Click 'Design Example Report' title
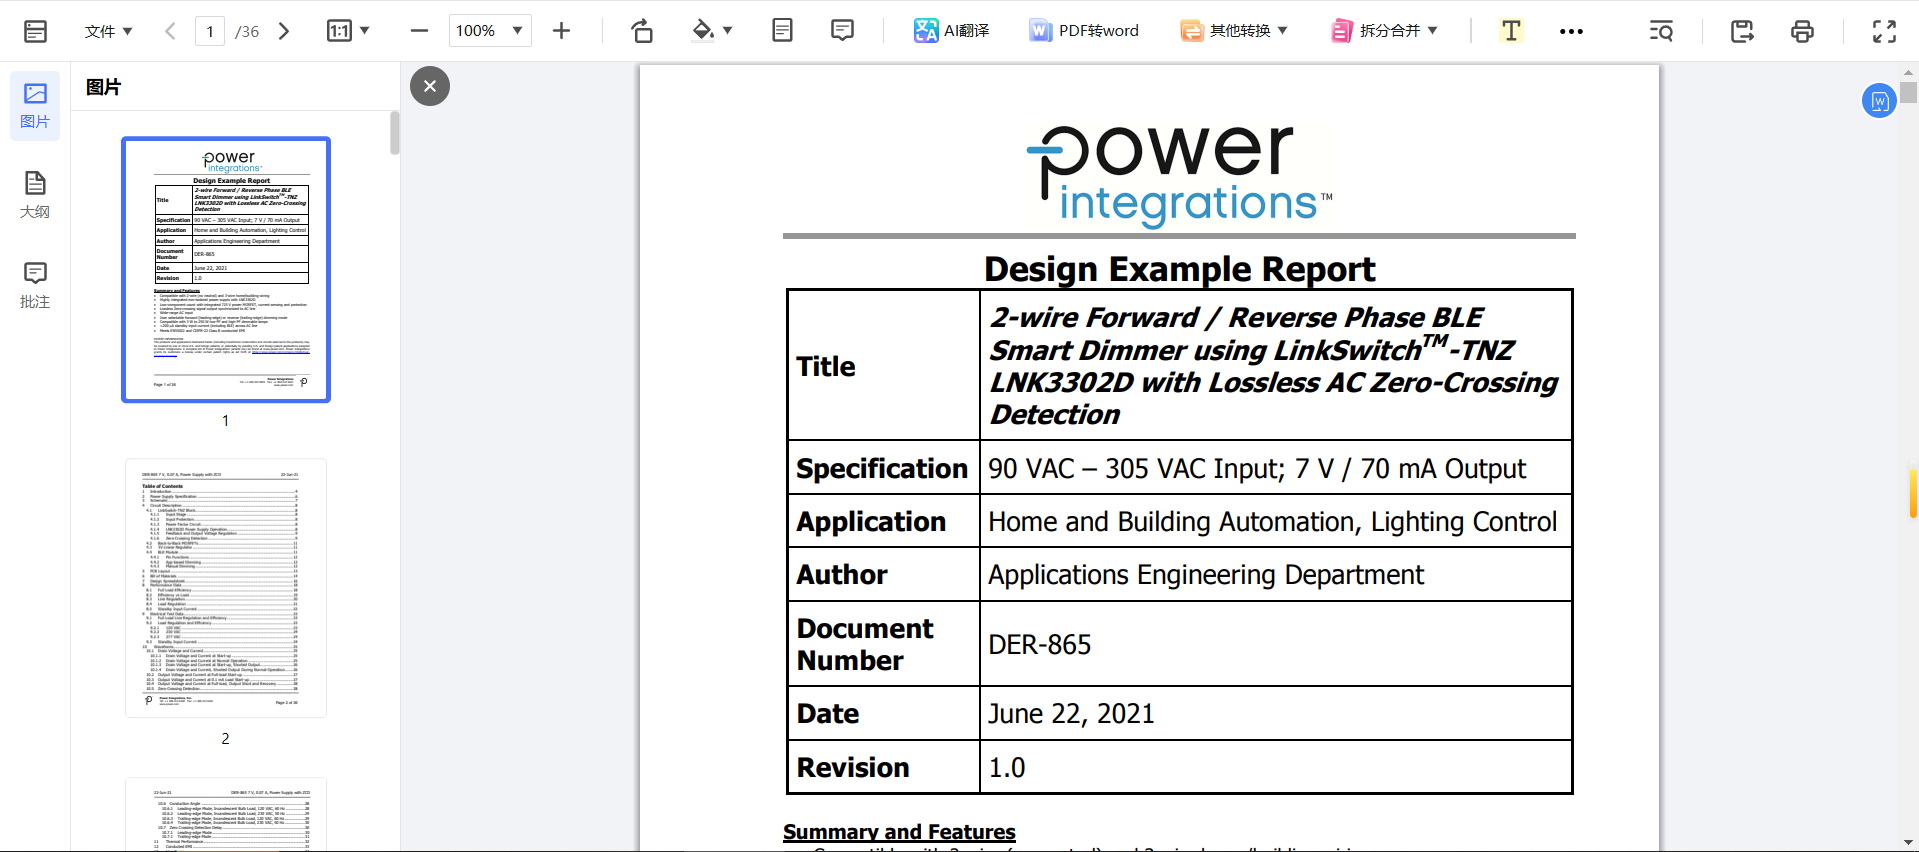Image resolution: width=1919 pixels, height=852 pixels. 1179,269
